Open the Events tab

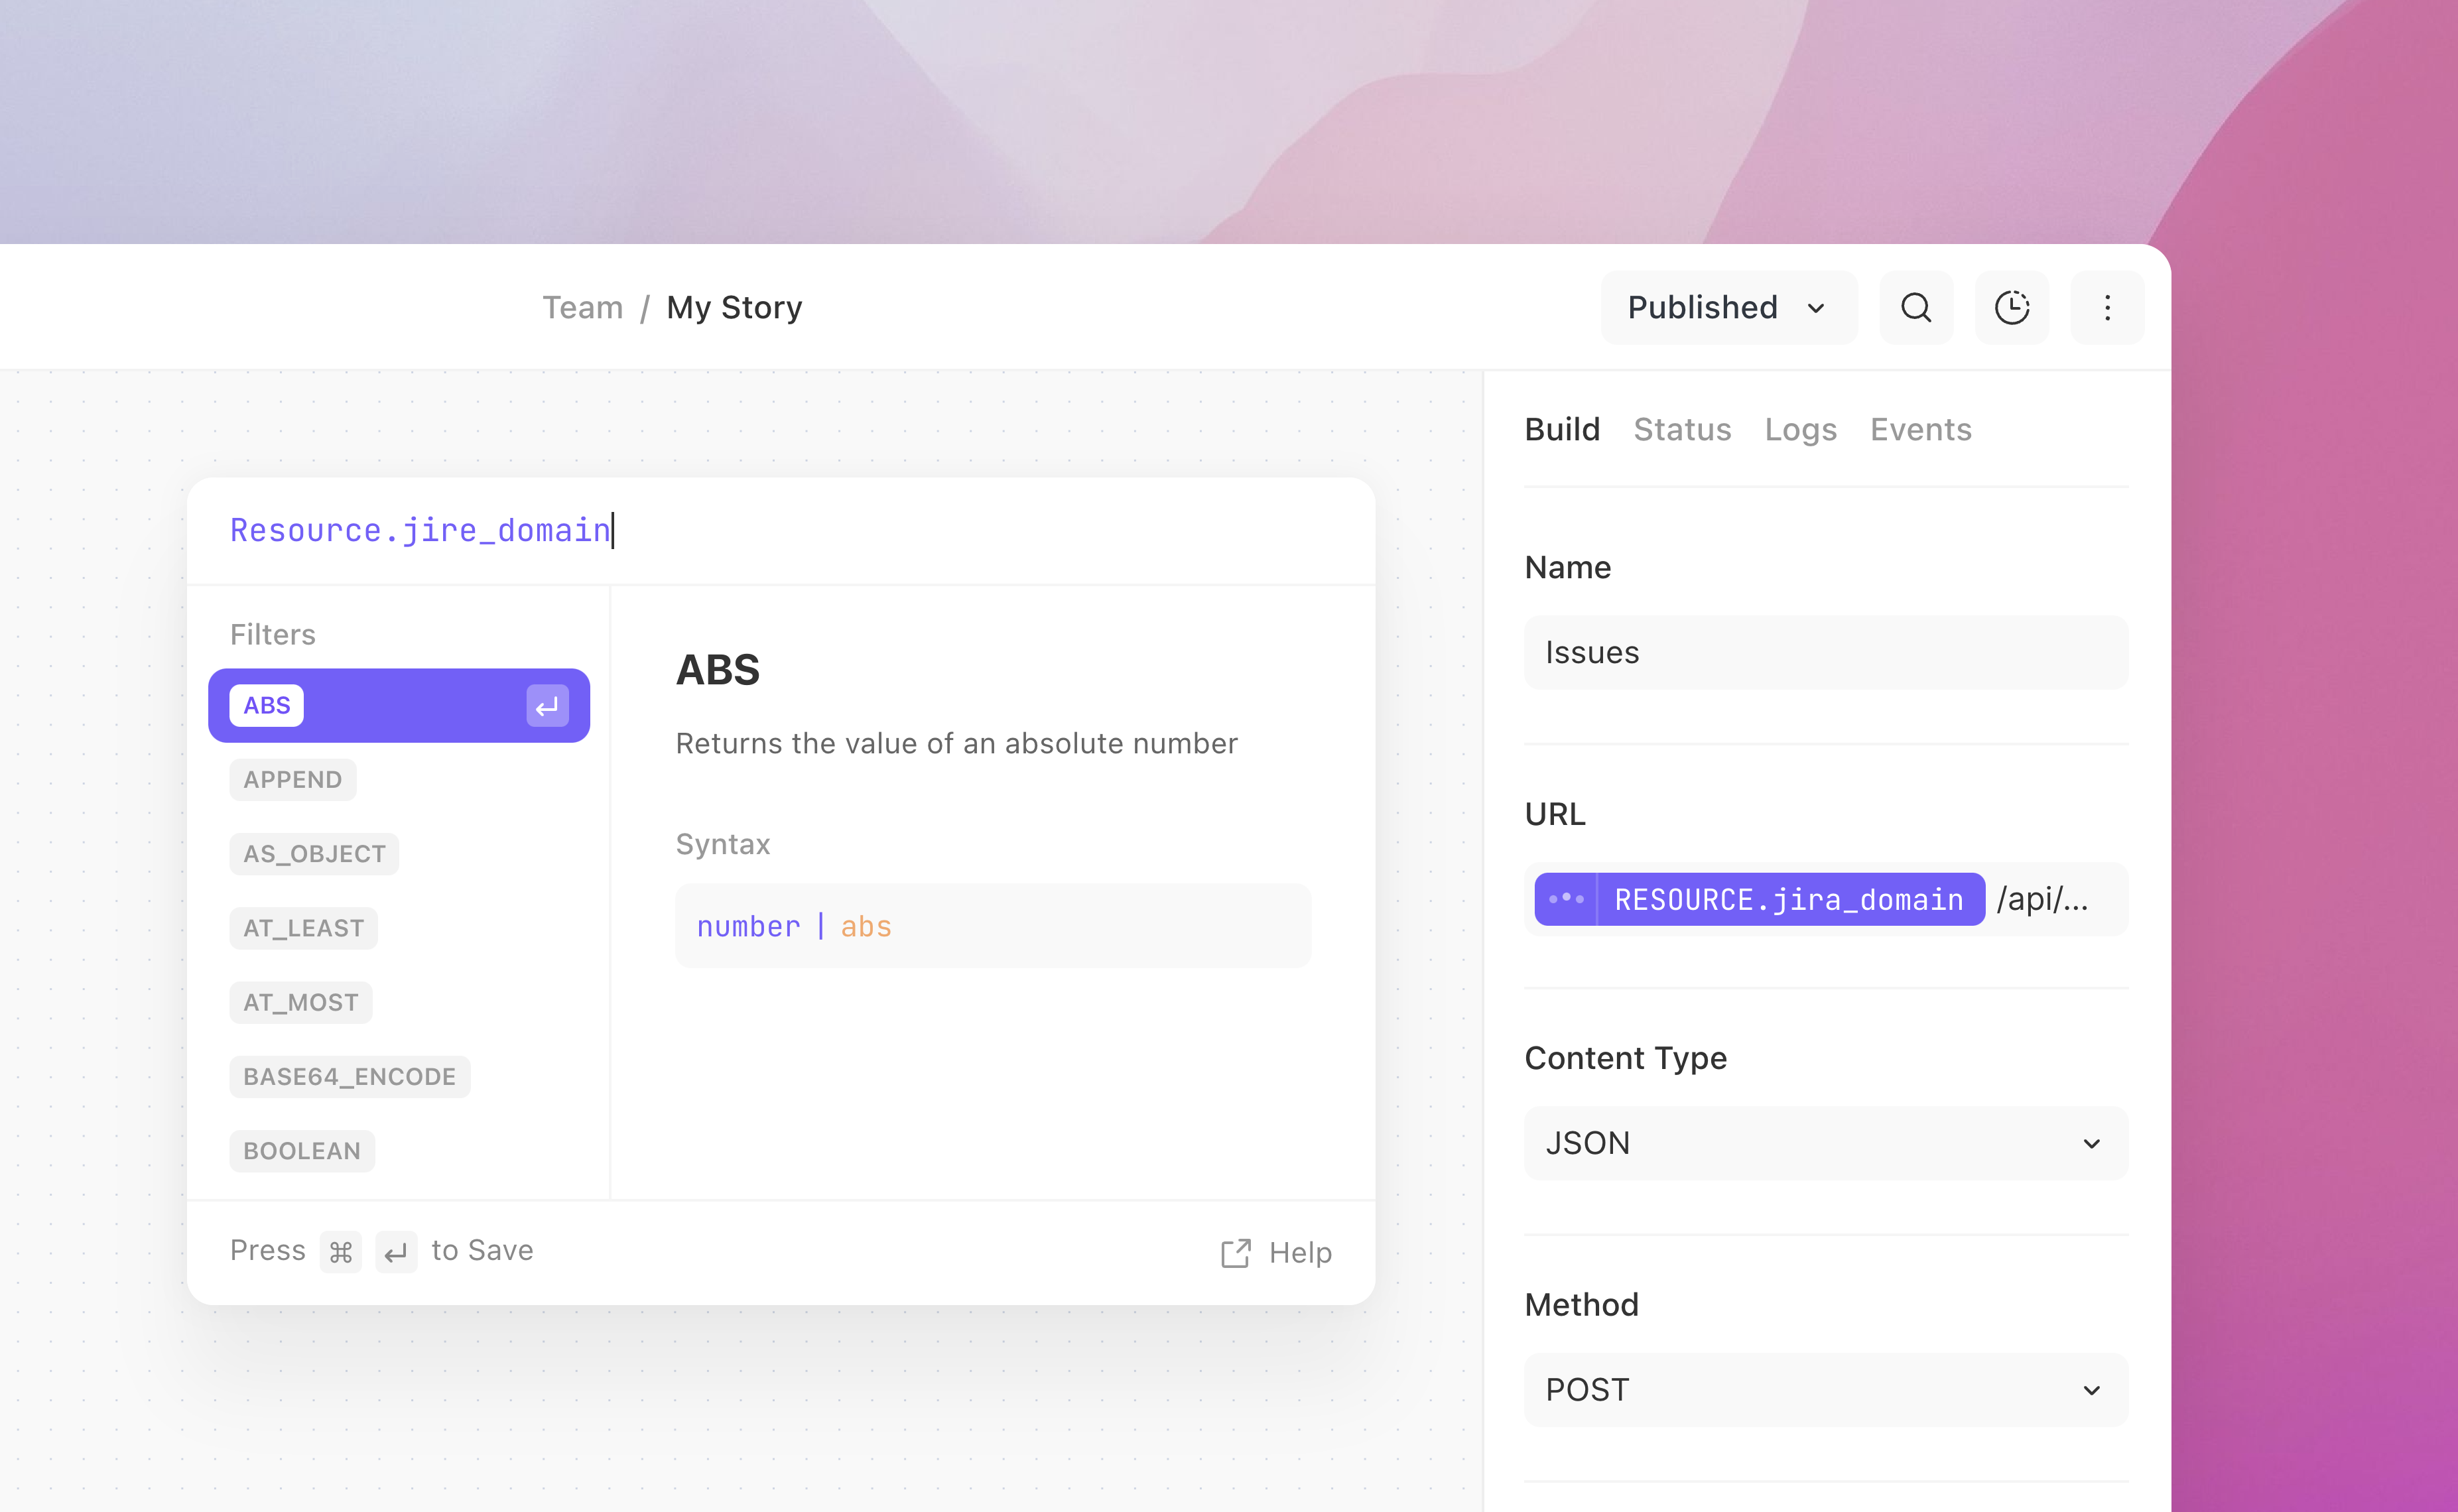coord(1920,429)
